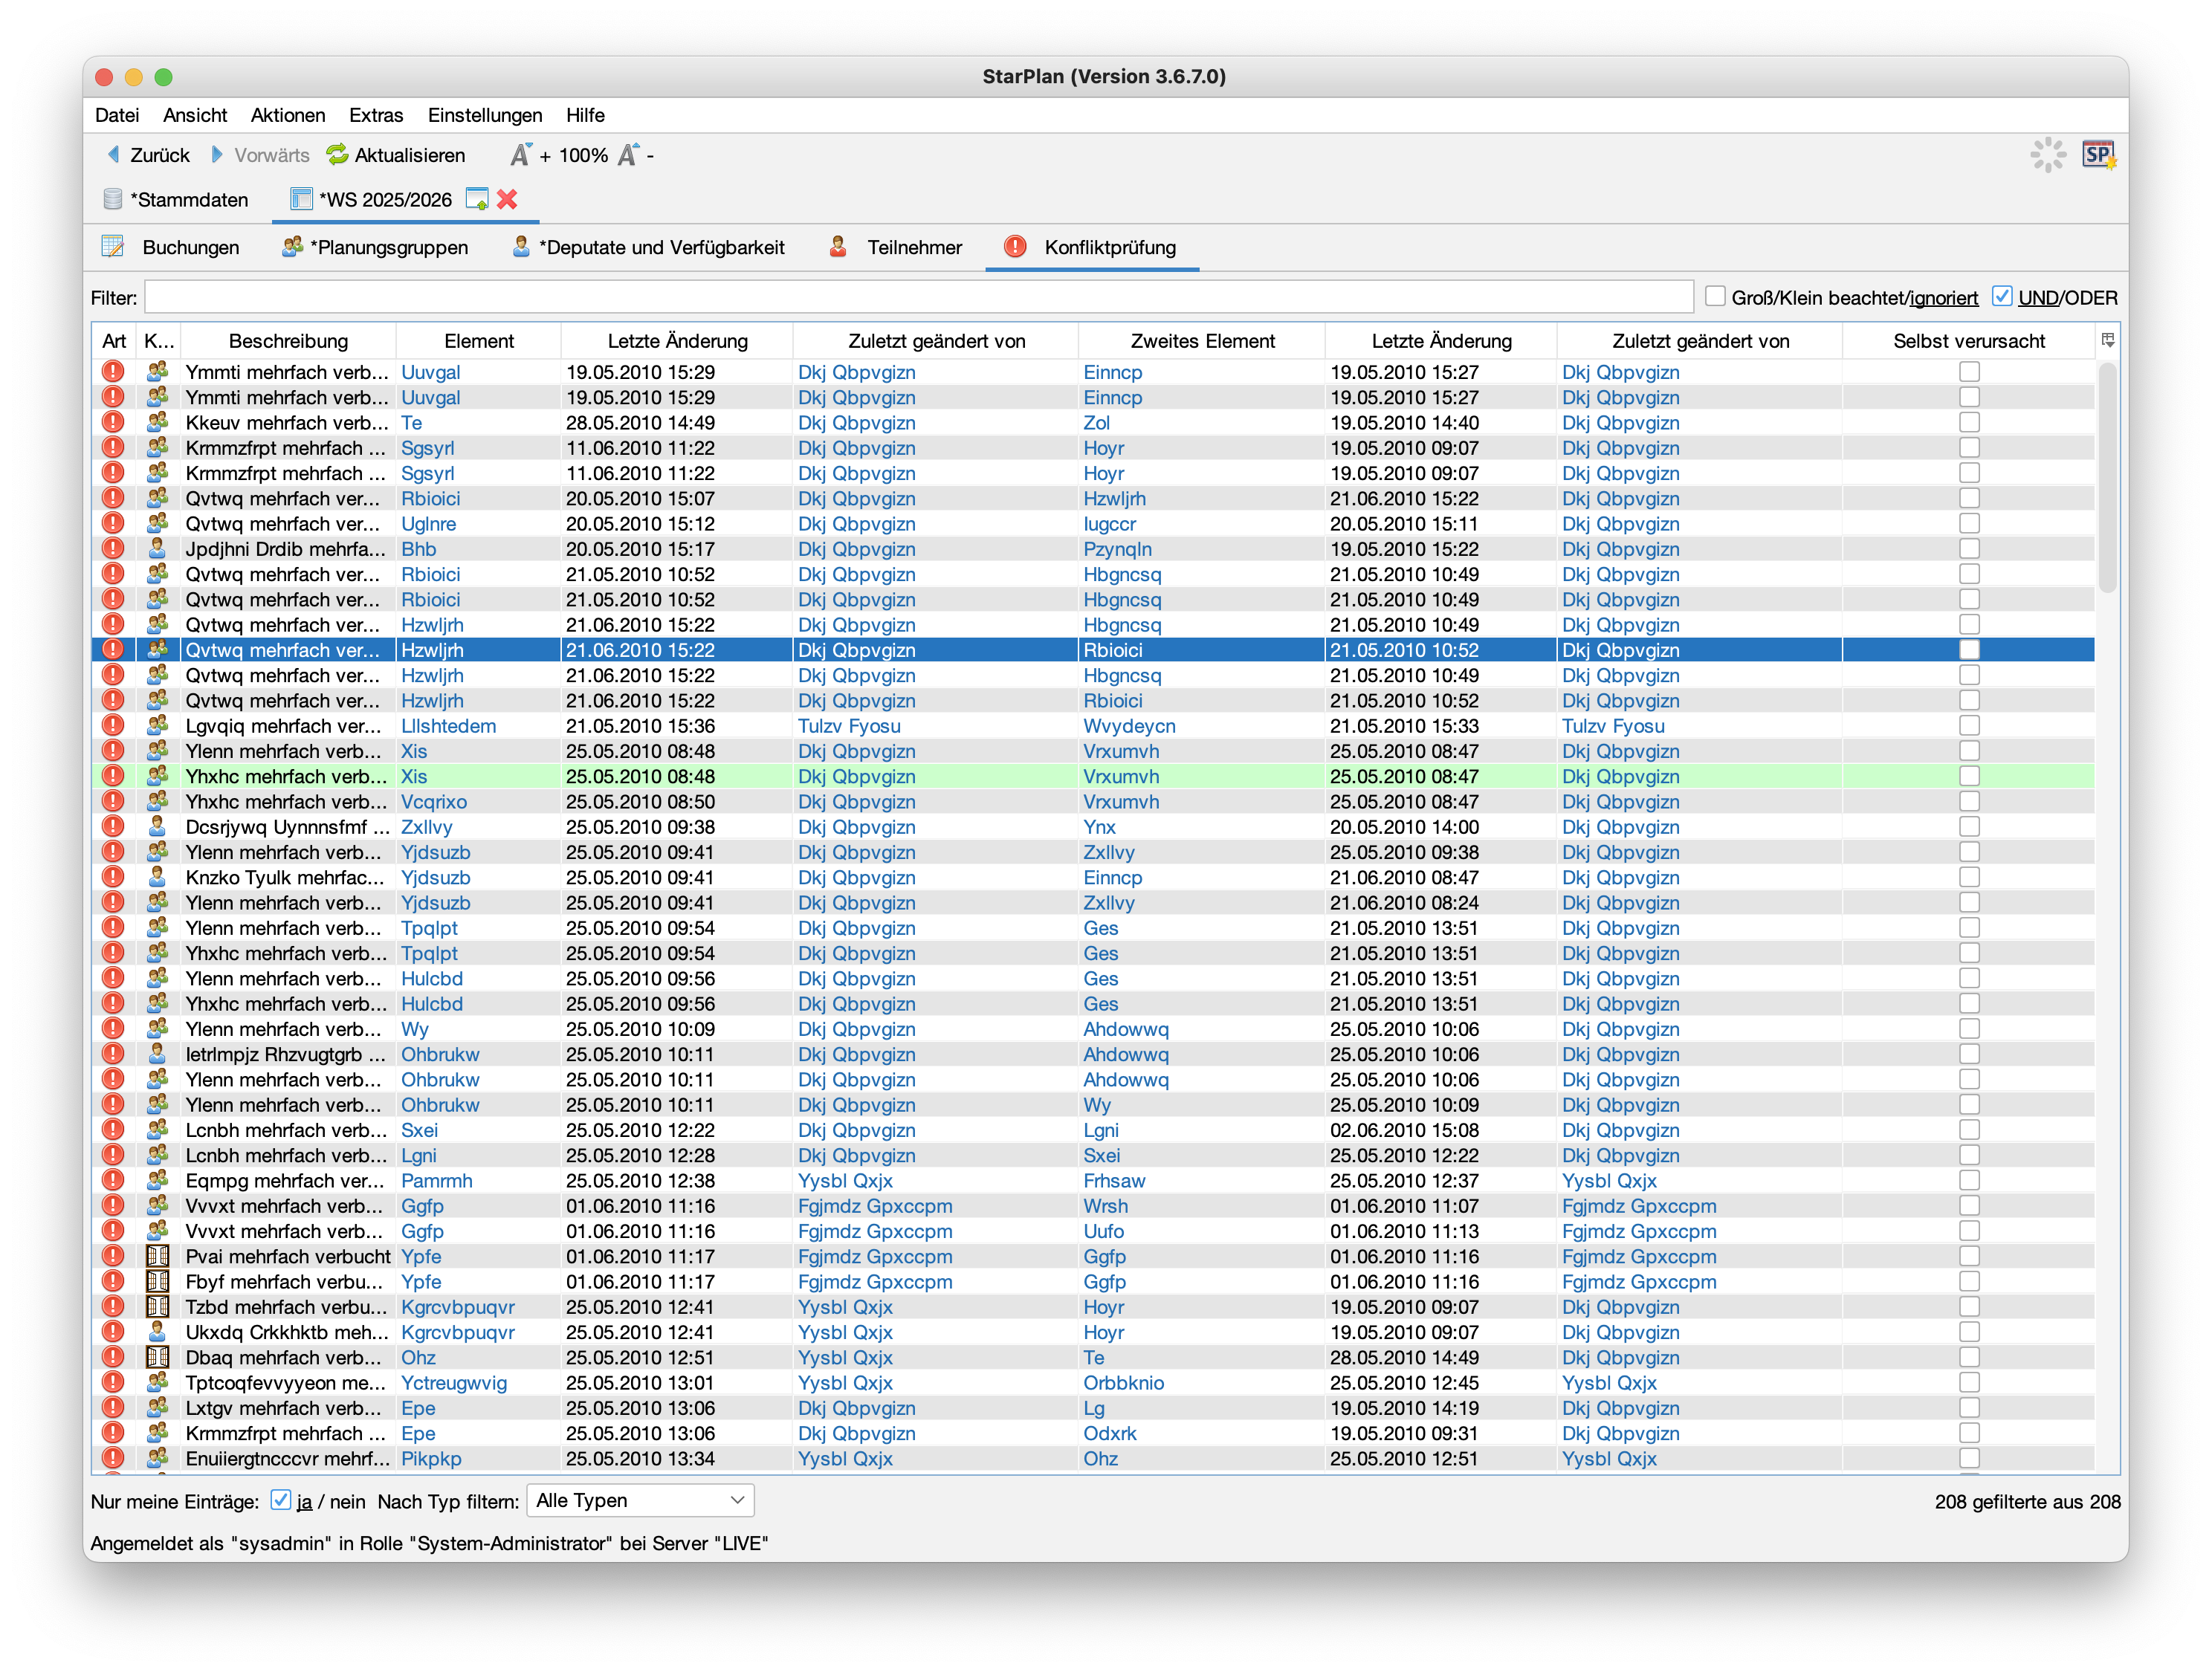2212x1672 pixels.
Task: Click the Llshtedem element link
Action: coord(448,726)
